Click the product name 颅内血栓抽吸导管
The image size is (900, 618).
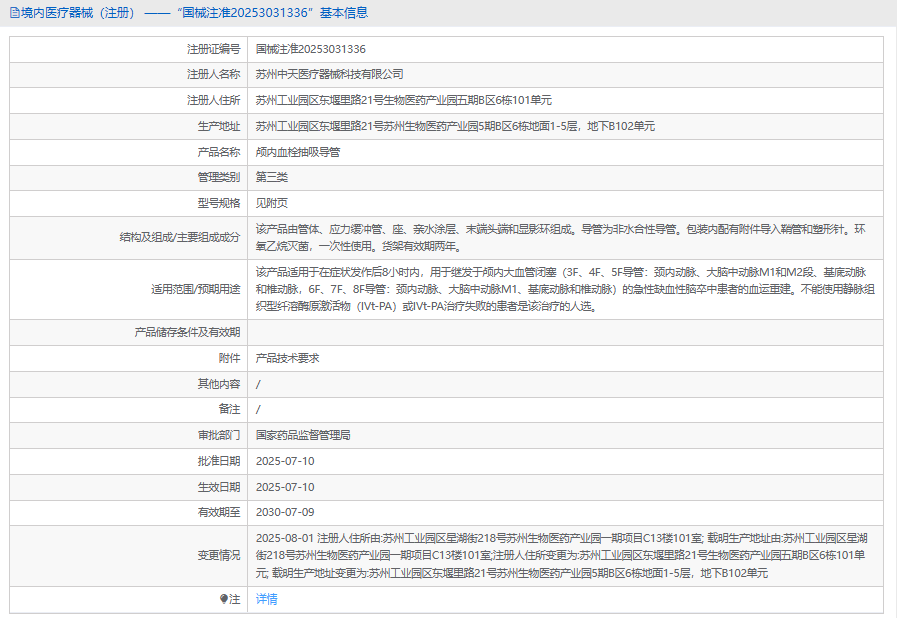pyautogui.click(x=298, y=152)
